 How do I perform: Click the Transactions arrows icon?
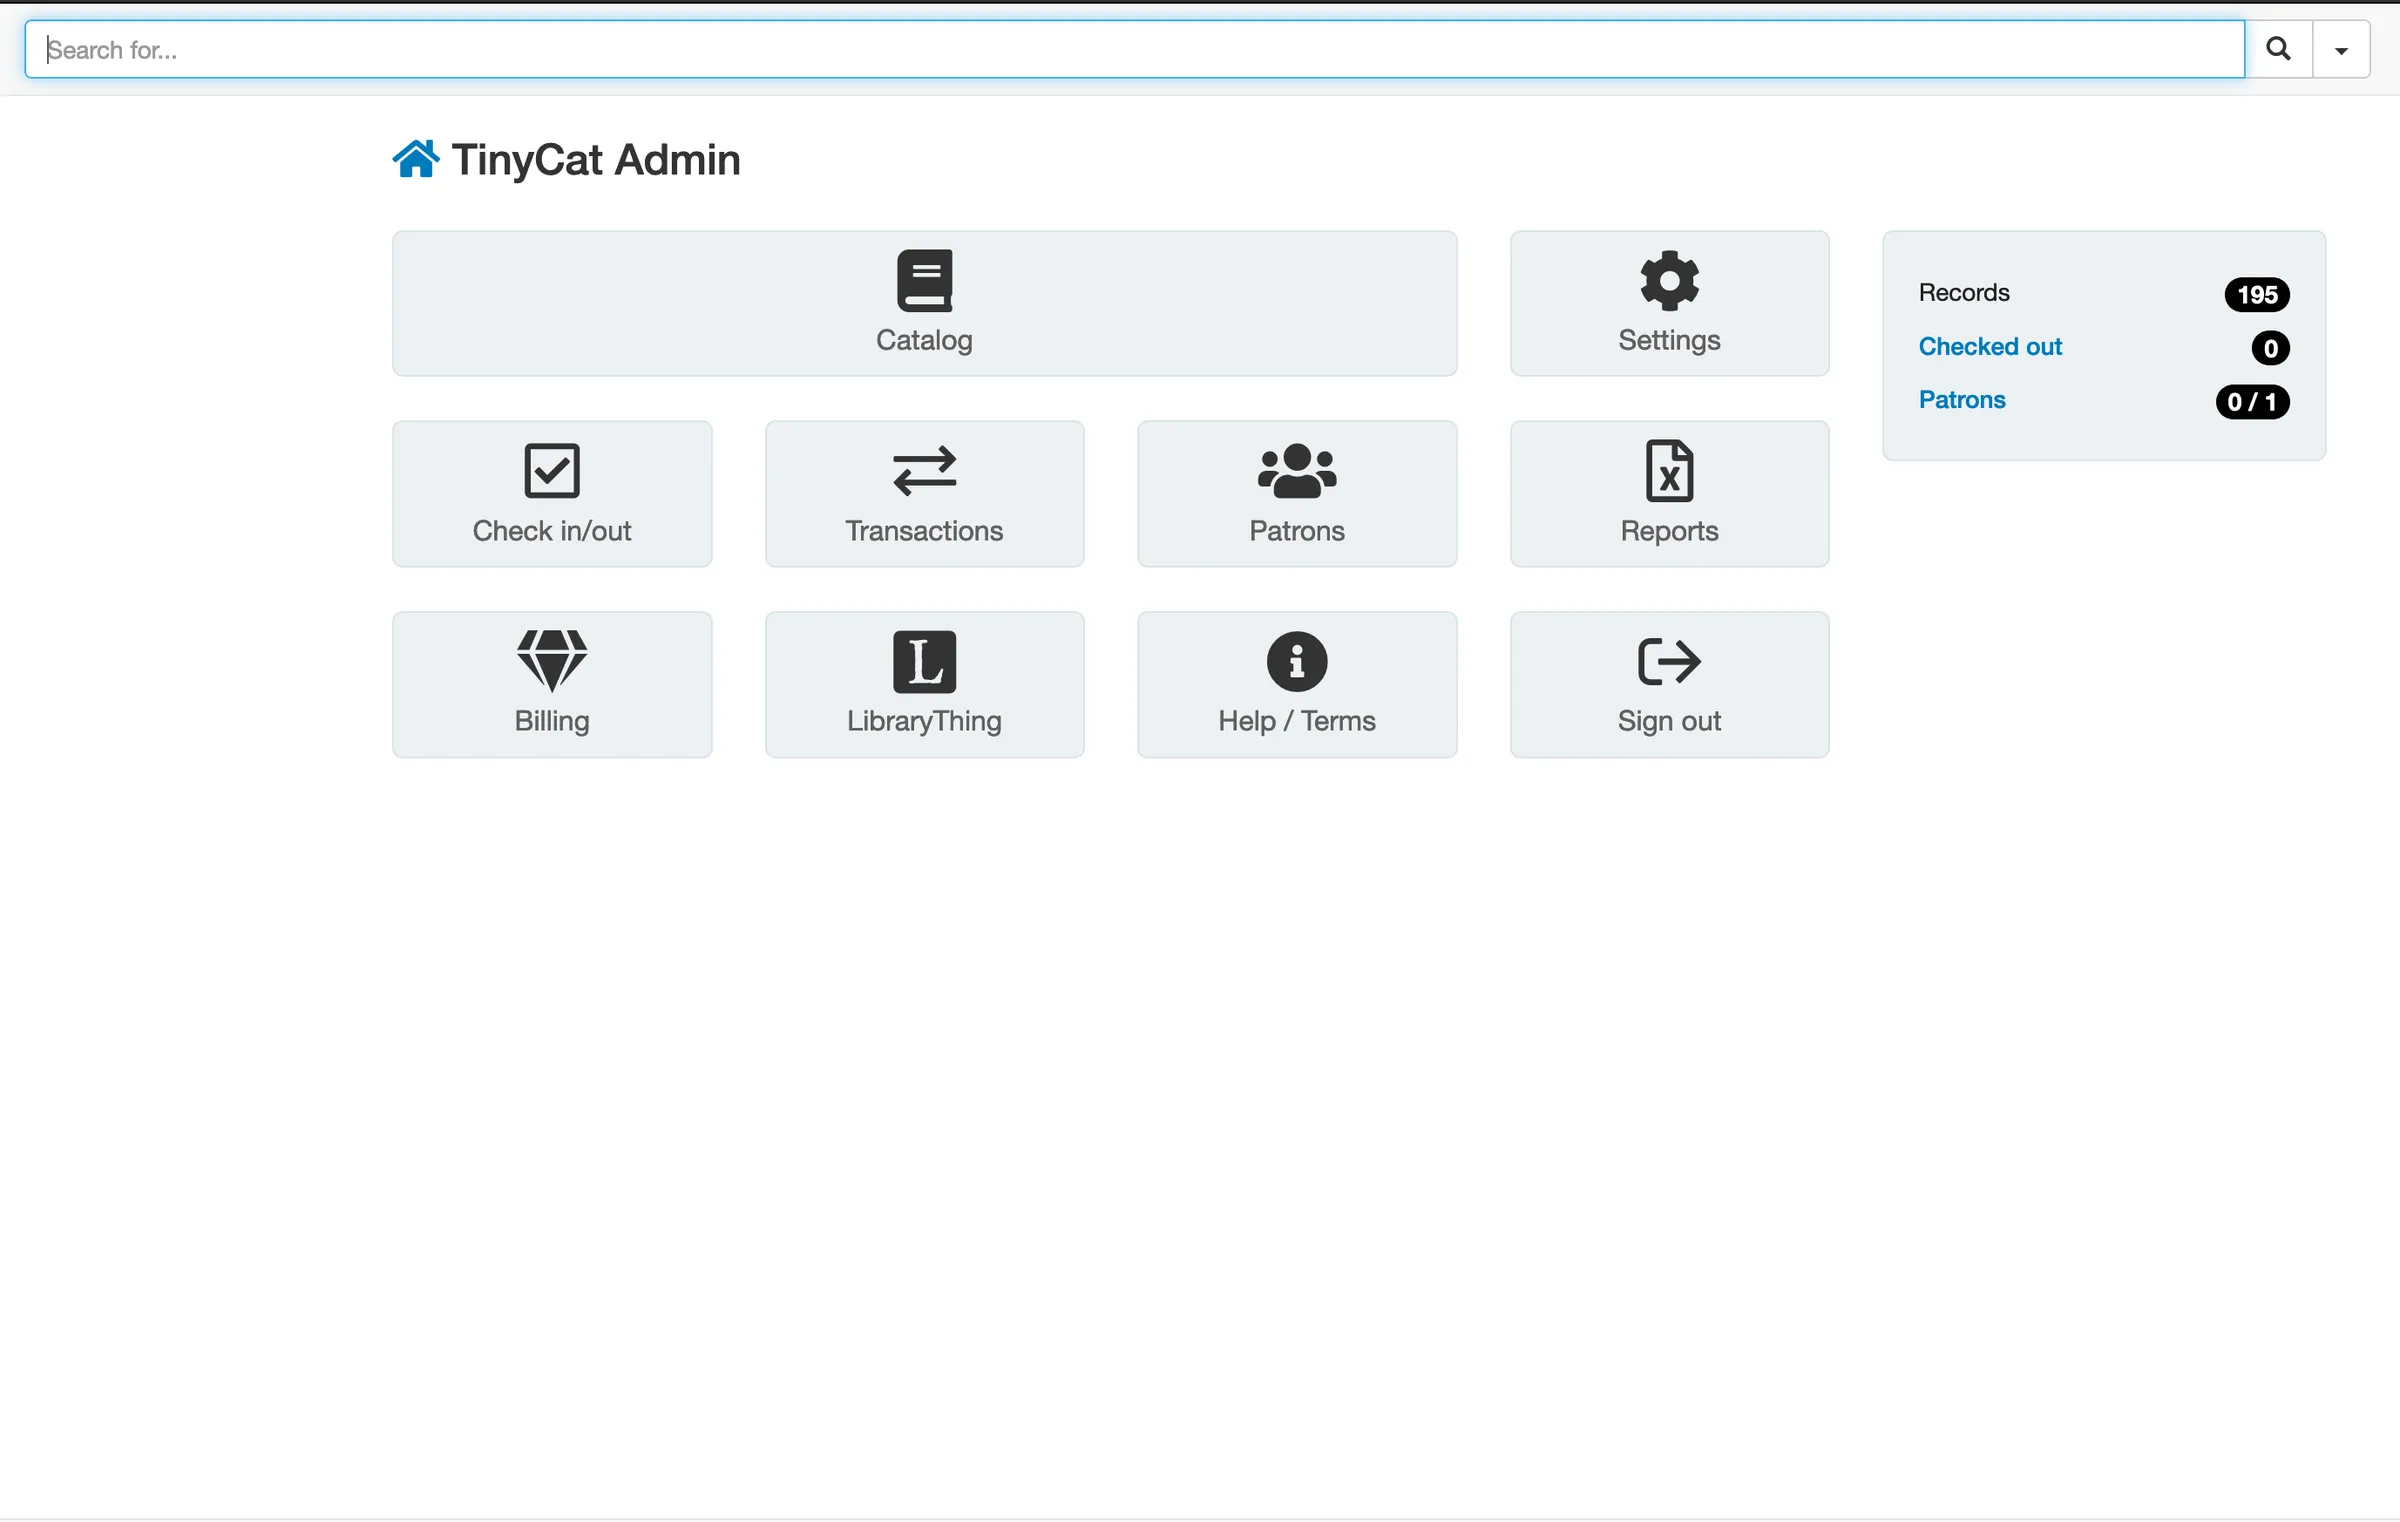point(923,470)
